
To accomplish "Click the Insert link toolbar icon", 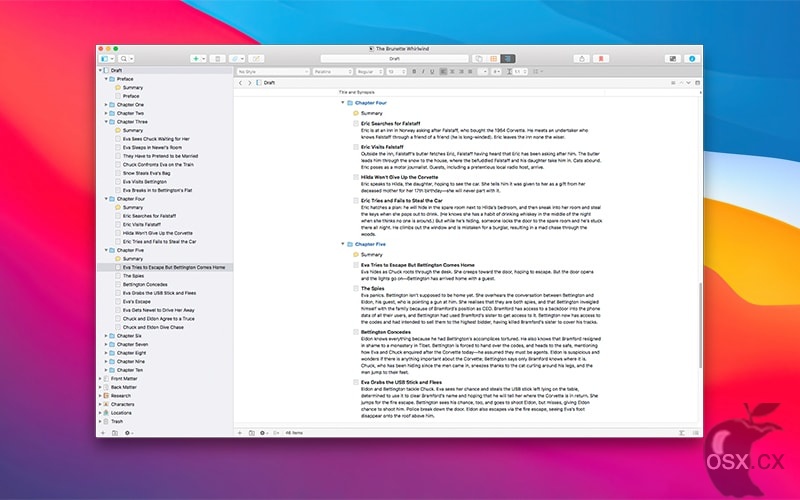I will (x=237, y=59).
